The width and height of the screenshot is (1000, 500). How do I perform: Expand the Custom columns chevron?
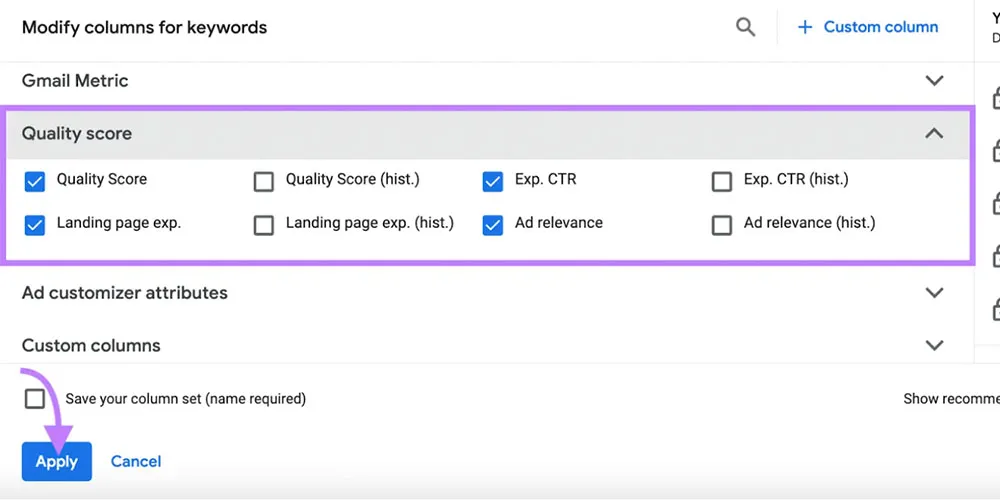tap(934, 345)
